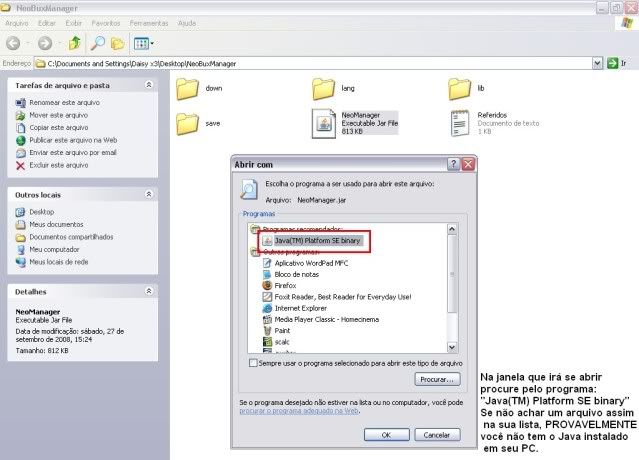
Task: Toggle the Folders pane toolbar icon
Action: [117, 43]
